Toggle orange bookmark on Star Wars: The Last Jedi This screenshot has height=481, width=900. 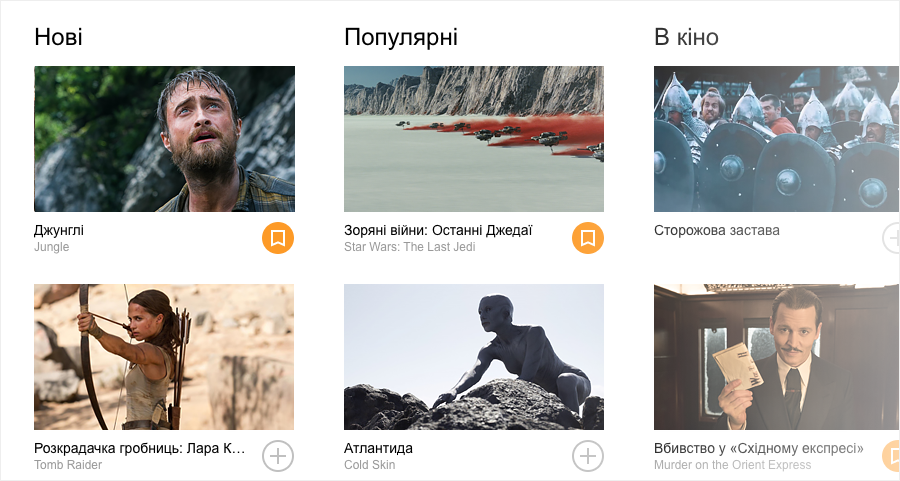pyautogui.click(x=588, y=238)
